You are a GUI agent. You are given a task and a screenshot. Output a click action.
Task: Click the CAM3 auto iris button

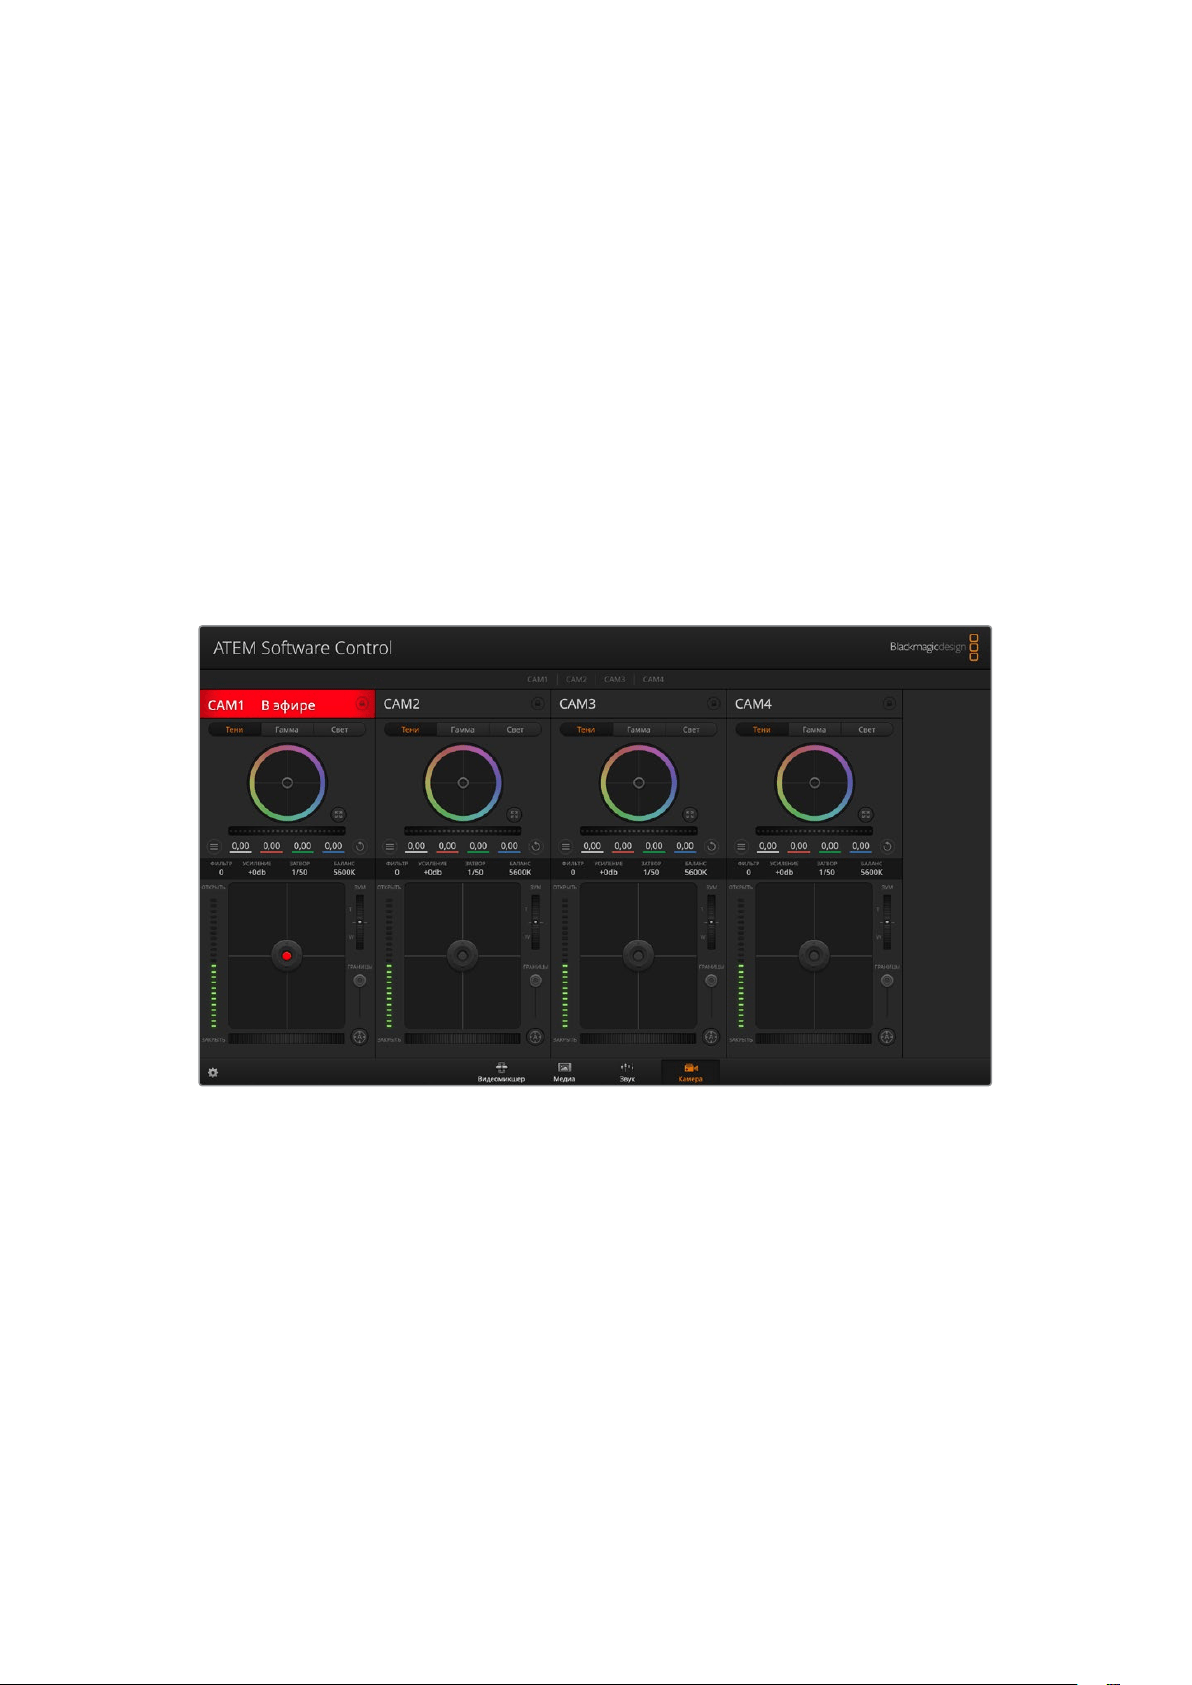pyautogui.click(x=711, y=1037)
